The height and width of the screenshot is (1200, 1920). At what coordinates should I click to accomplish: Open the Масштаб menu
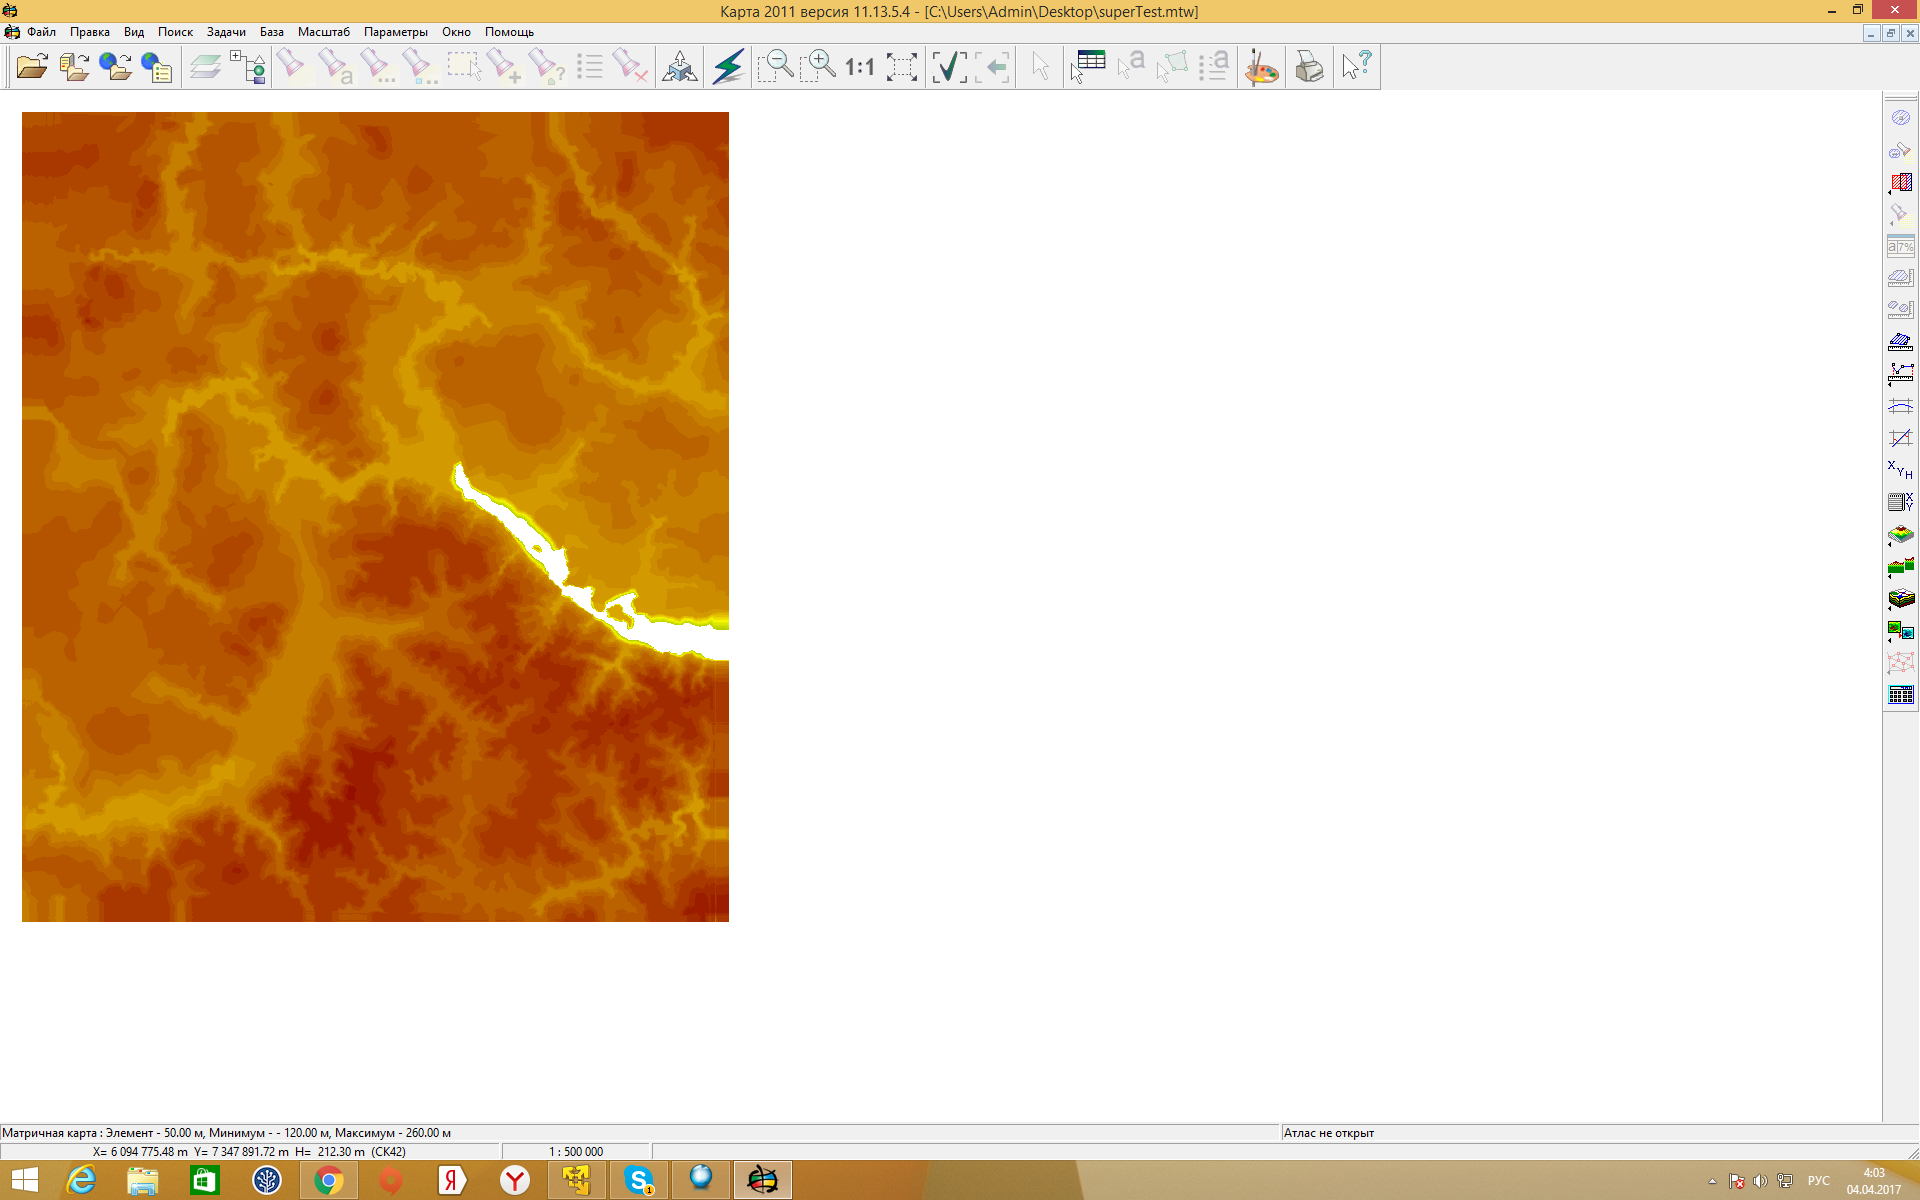pyautogui.click(x=323, y=32)
